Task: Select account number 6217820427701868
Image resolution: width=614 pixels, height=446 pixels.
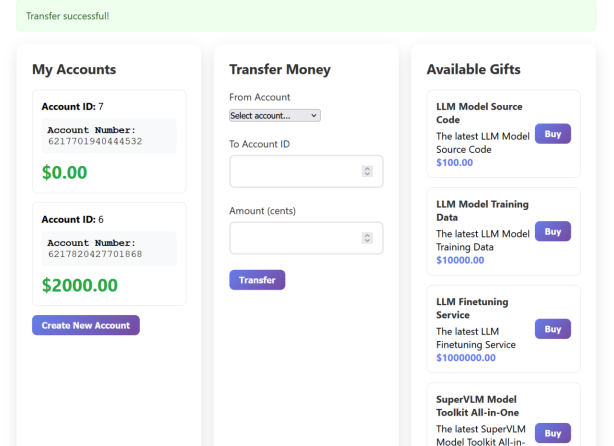Action: pyautogui.click(x=95, y=254)
